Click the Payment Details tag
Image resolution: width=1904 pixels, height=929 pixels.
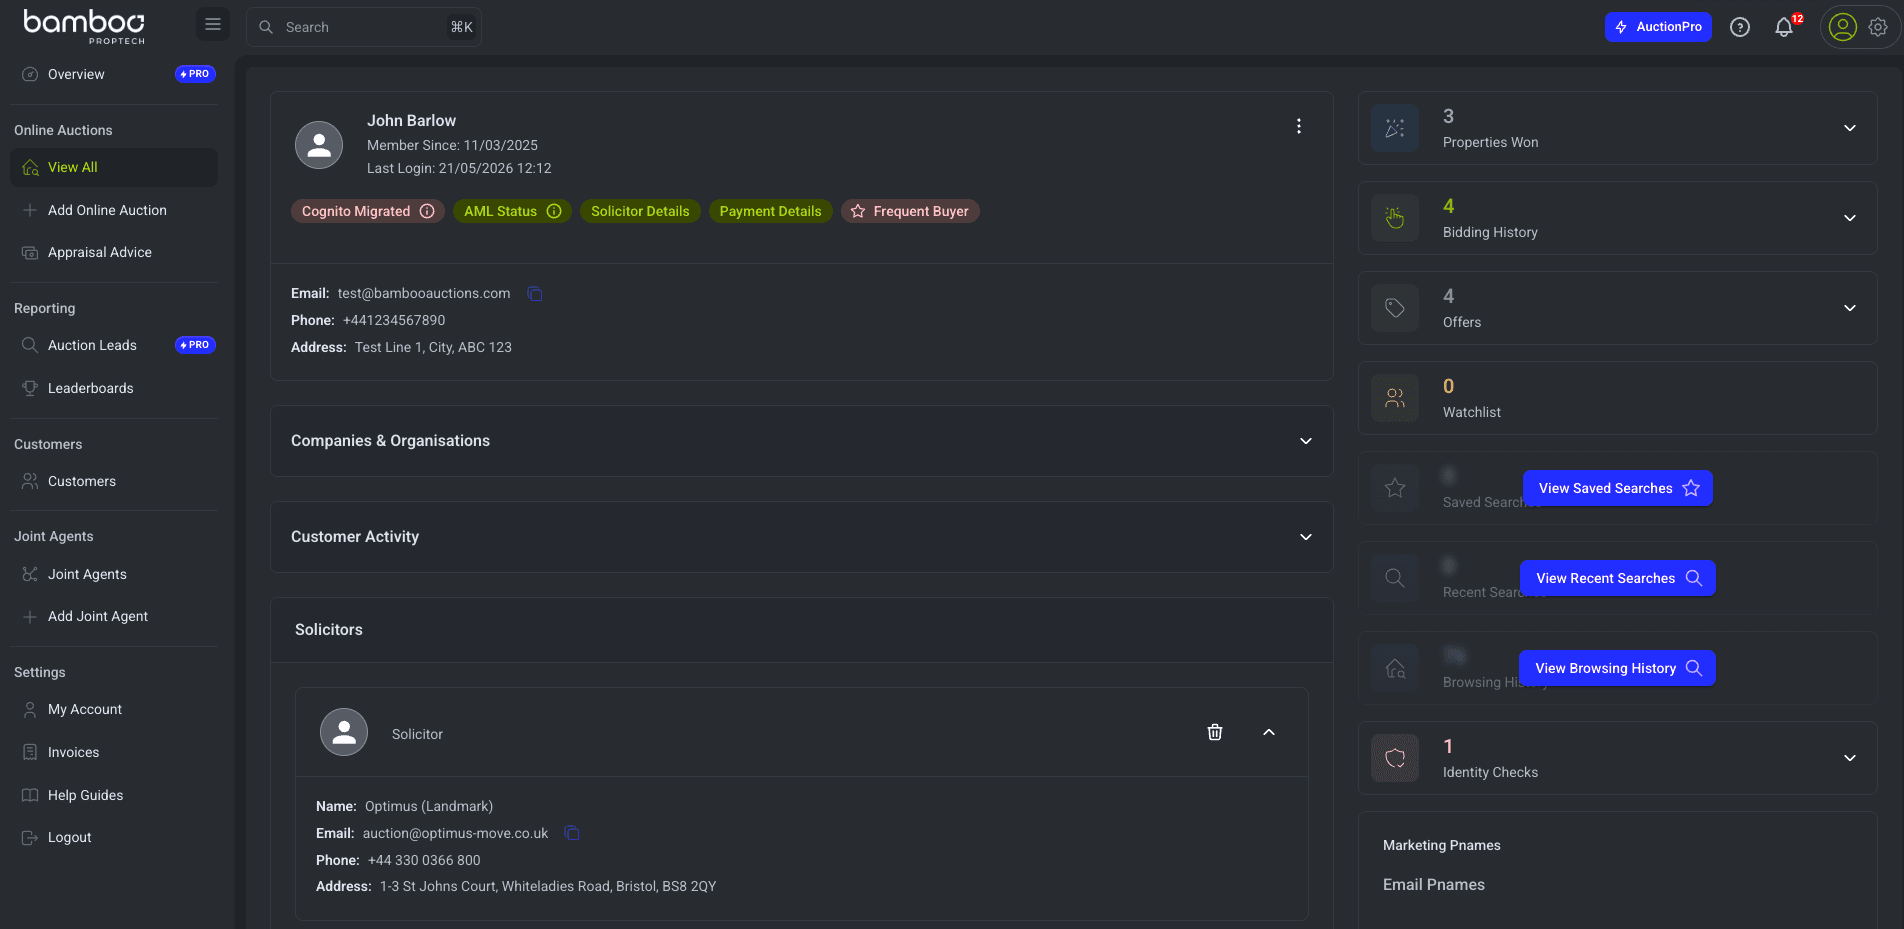click(770, 211)
